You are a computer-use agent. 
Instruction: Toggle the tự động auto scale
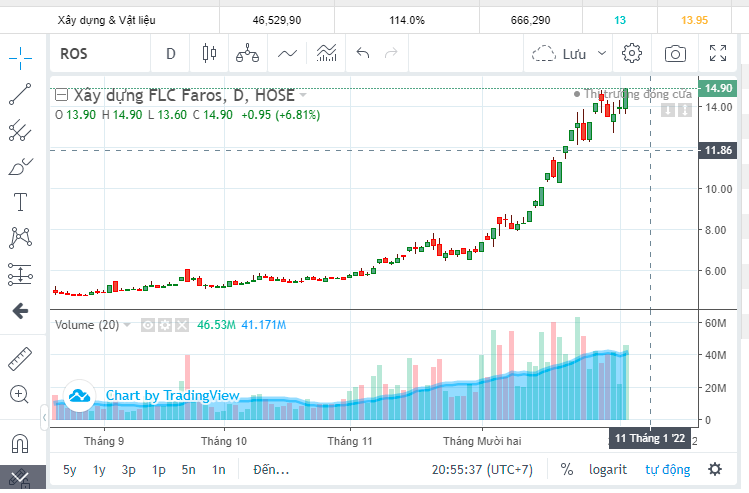[667, 470]
